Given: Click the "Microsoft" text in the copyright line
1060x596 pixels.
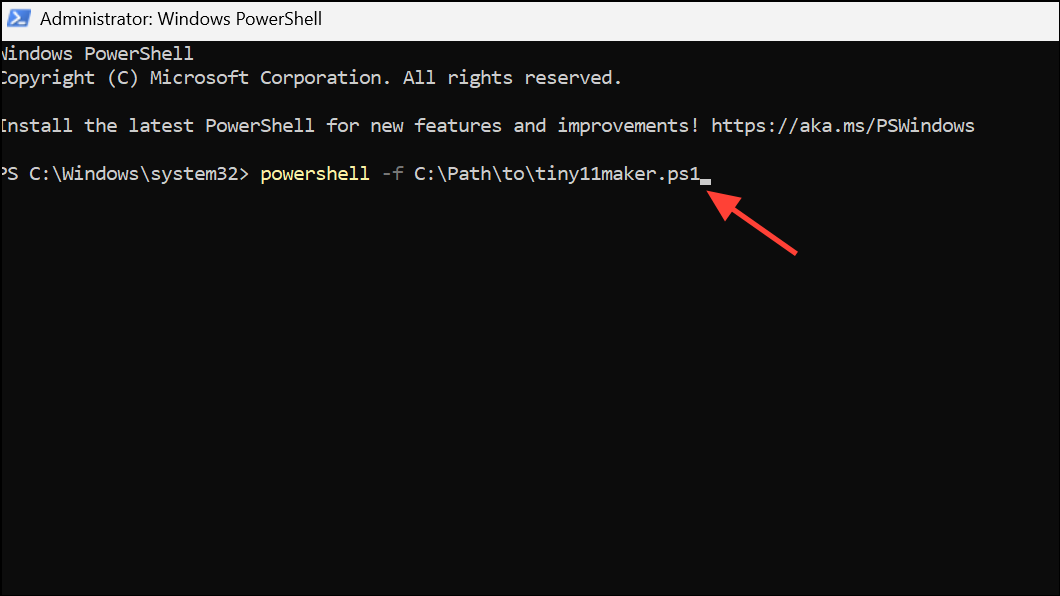Looking at the screenshot, I should click(x=199, y=78).
